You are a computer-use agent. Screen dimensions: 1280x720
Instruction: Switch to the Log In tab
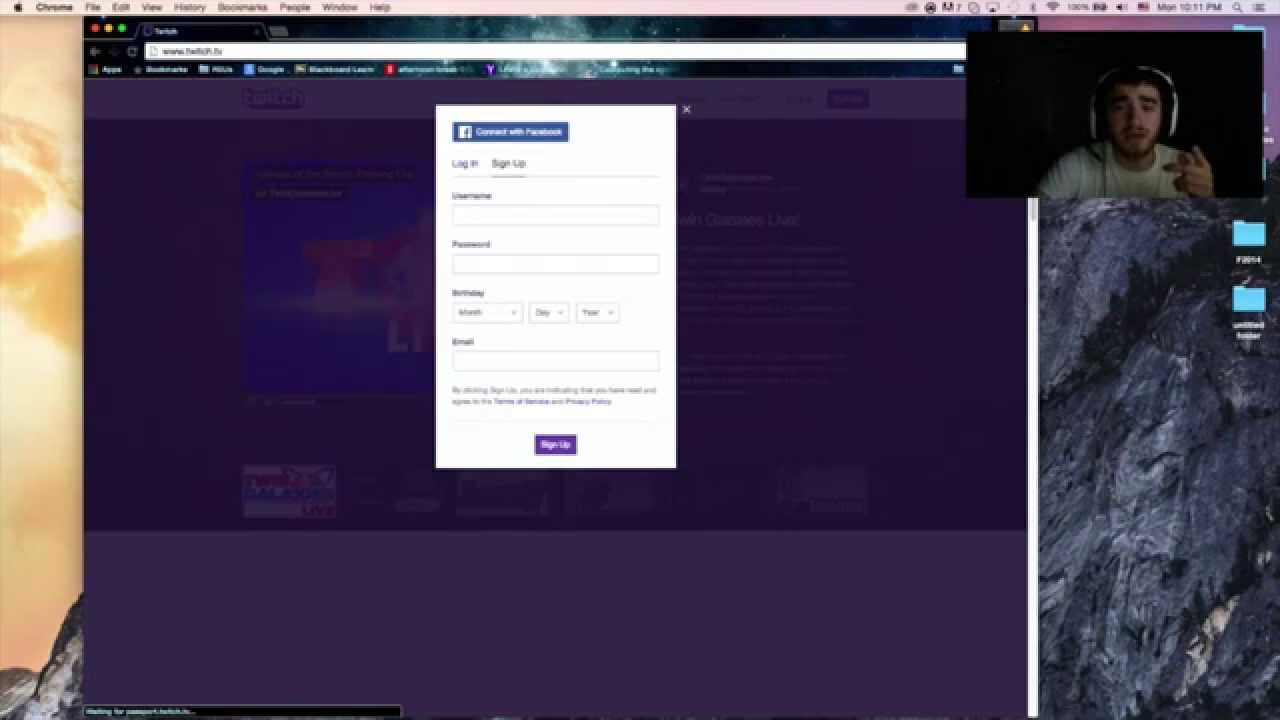click(x=465, y=163)
